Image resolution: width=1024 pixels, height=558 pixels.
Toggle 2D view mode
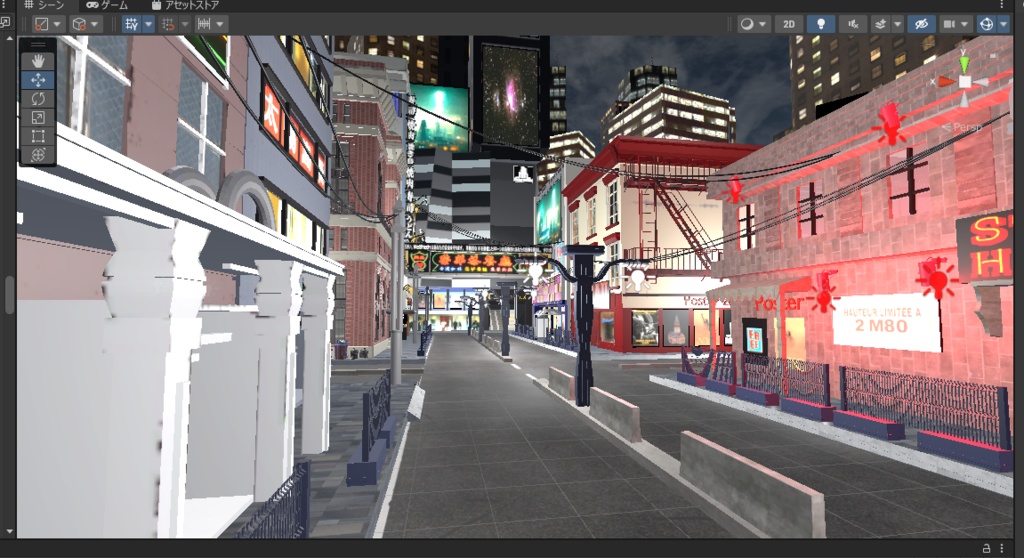coord(789,24)
